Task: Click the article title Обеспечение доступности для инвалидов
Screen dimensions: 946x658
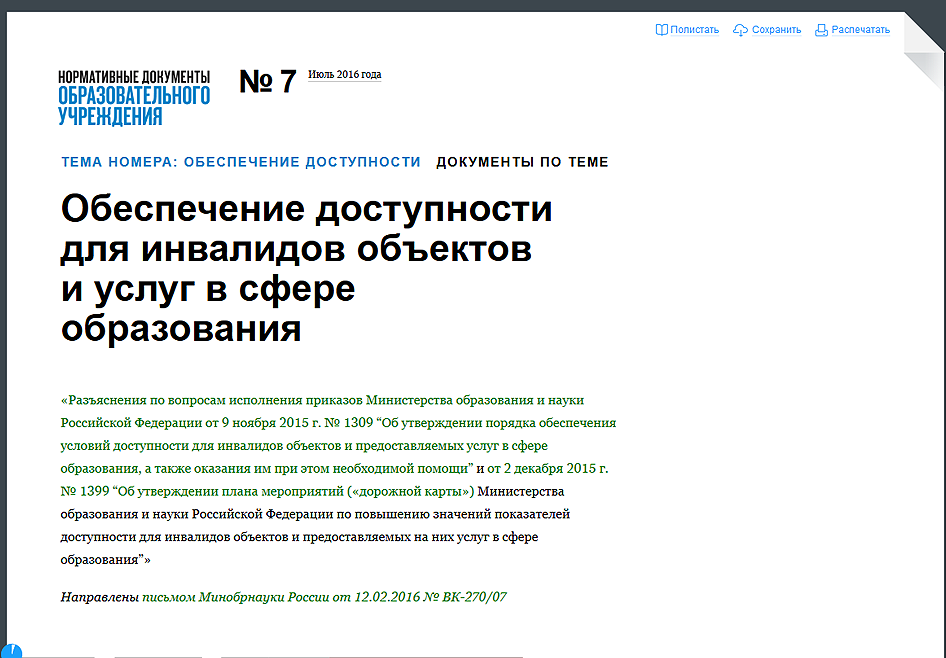Action: point(306,268)
